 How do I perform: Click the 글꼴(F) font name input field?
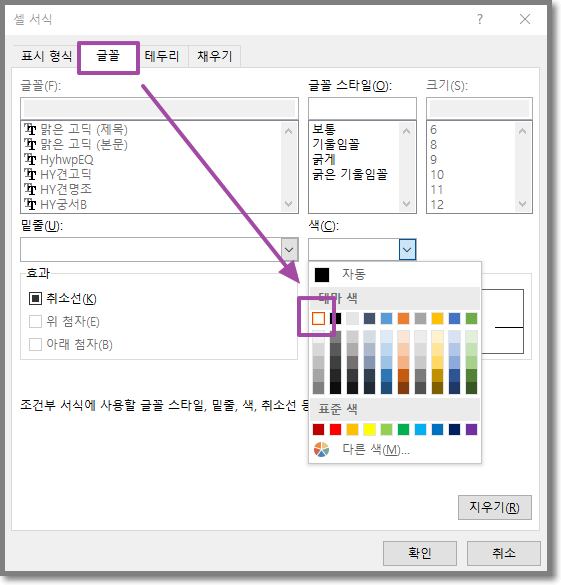(x=159, y=109)
